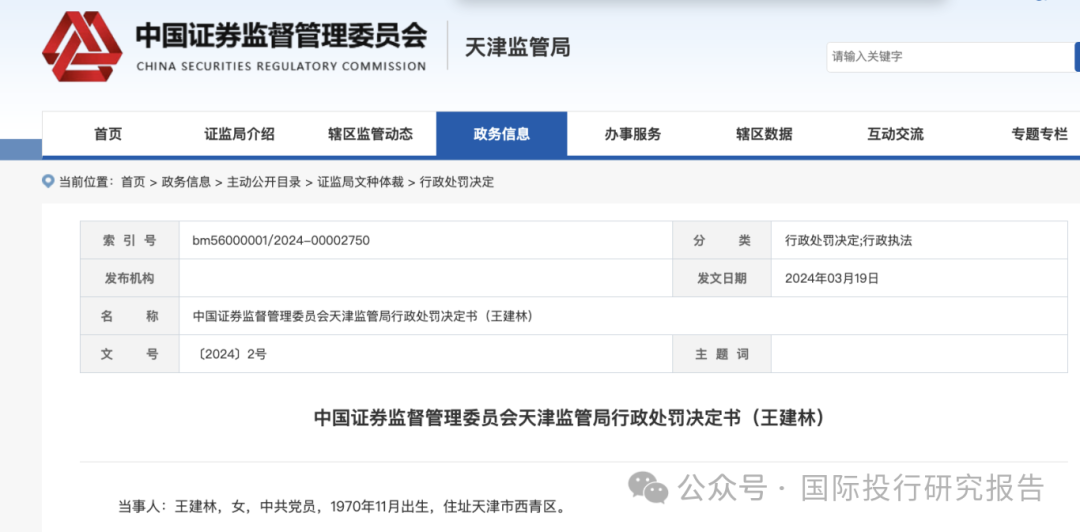Image resolution: width=1080 pixels, height=532 pixels.
Task: Click the 分类 label cell
Action: coord(722,241)
